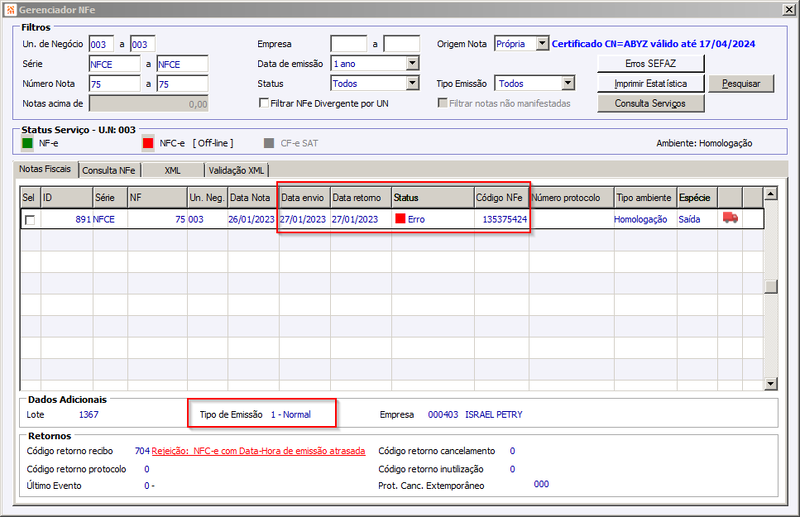
Task: Click the second Série input field
Action: pyautogui.click(x=182, y=64)
